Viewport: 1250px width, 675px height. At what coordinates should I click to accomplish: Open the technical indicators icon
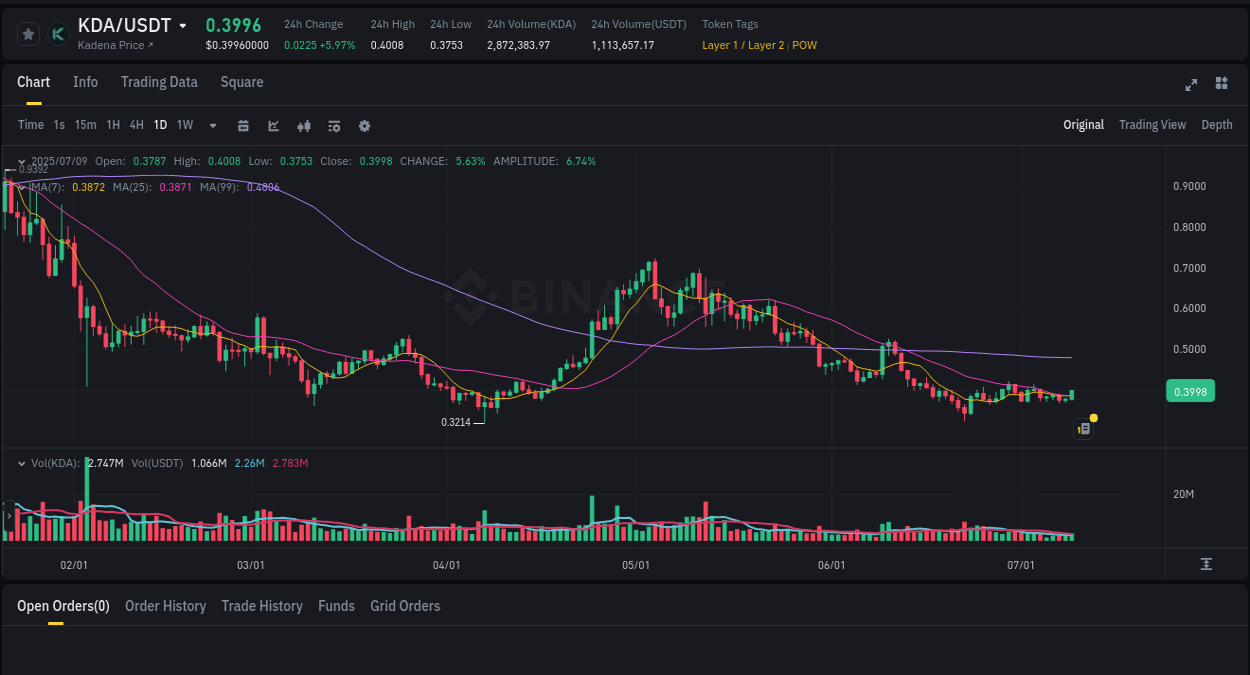pyautogui.click(x=334, y=125)
